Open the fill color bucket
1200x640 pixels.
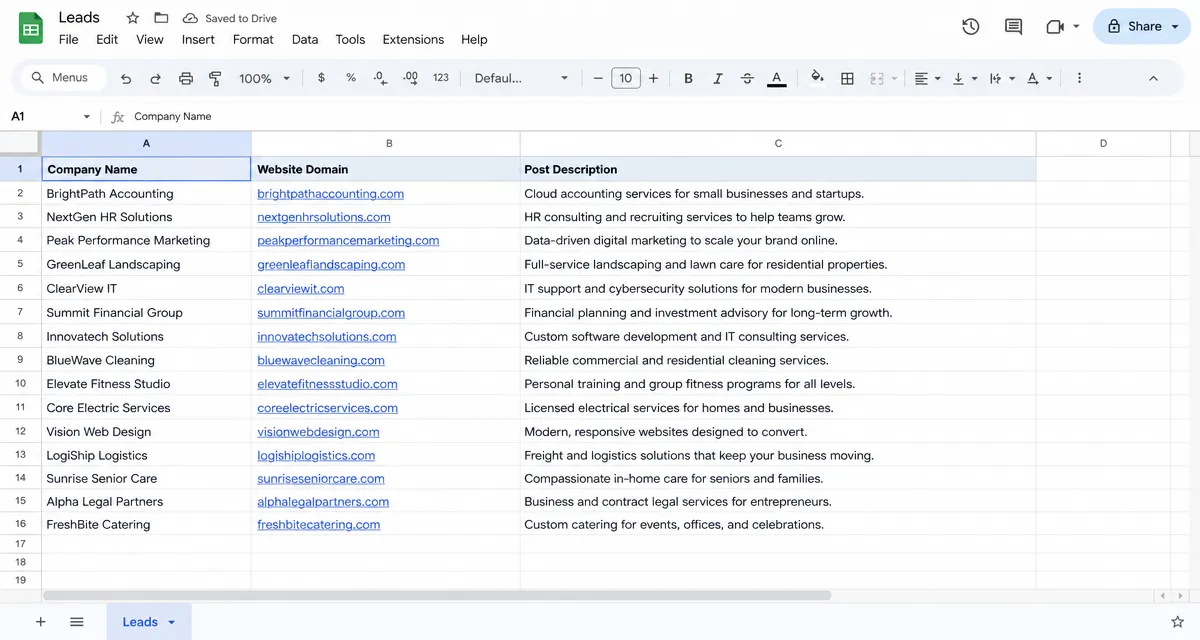click(817, 78)
